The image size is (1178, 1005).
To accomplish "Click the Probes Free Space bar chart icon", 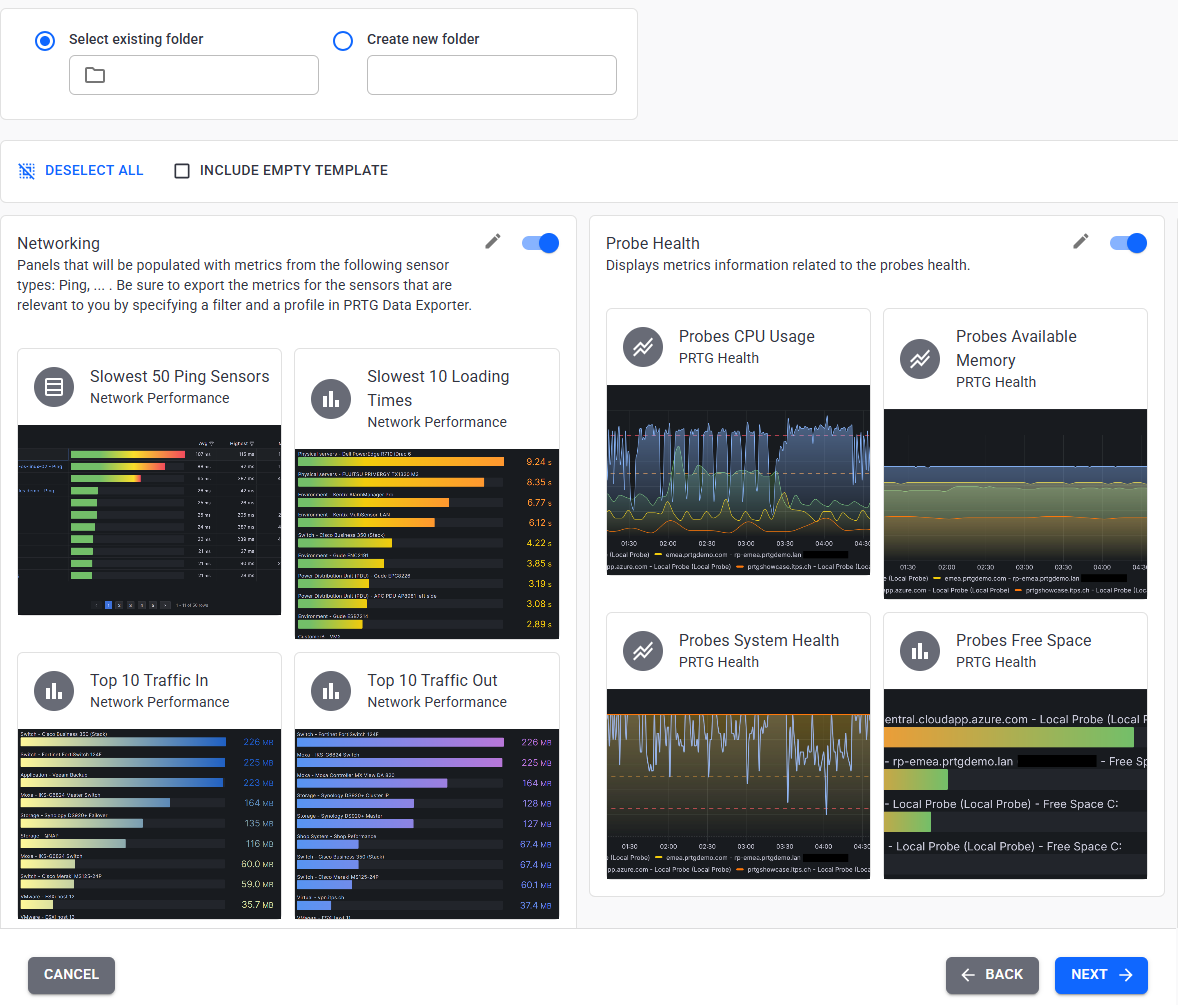I will pyautogui.click(x=920, y=651).
